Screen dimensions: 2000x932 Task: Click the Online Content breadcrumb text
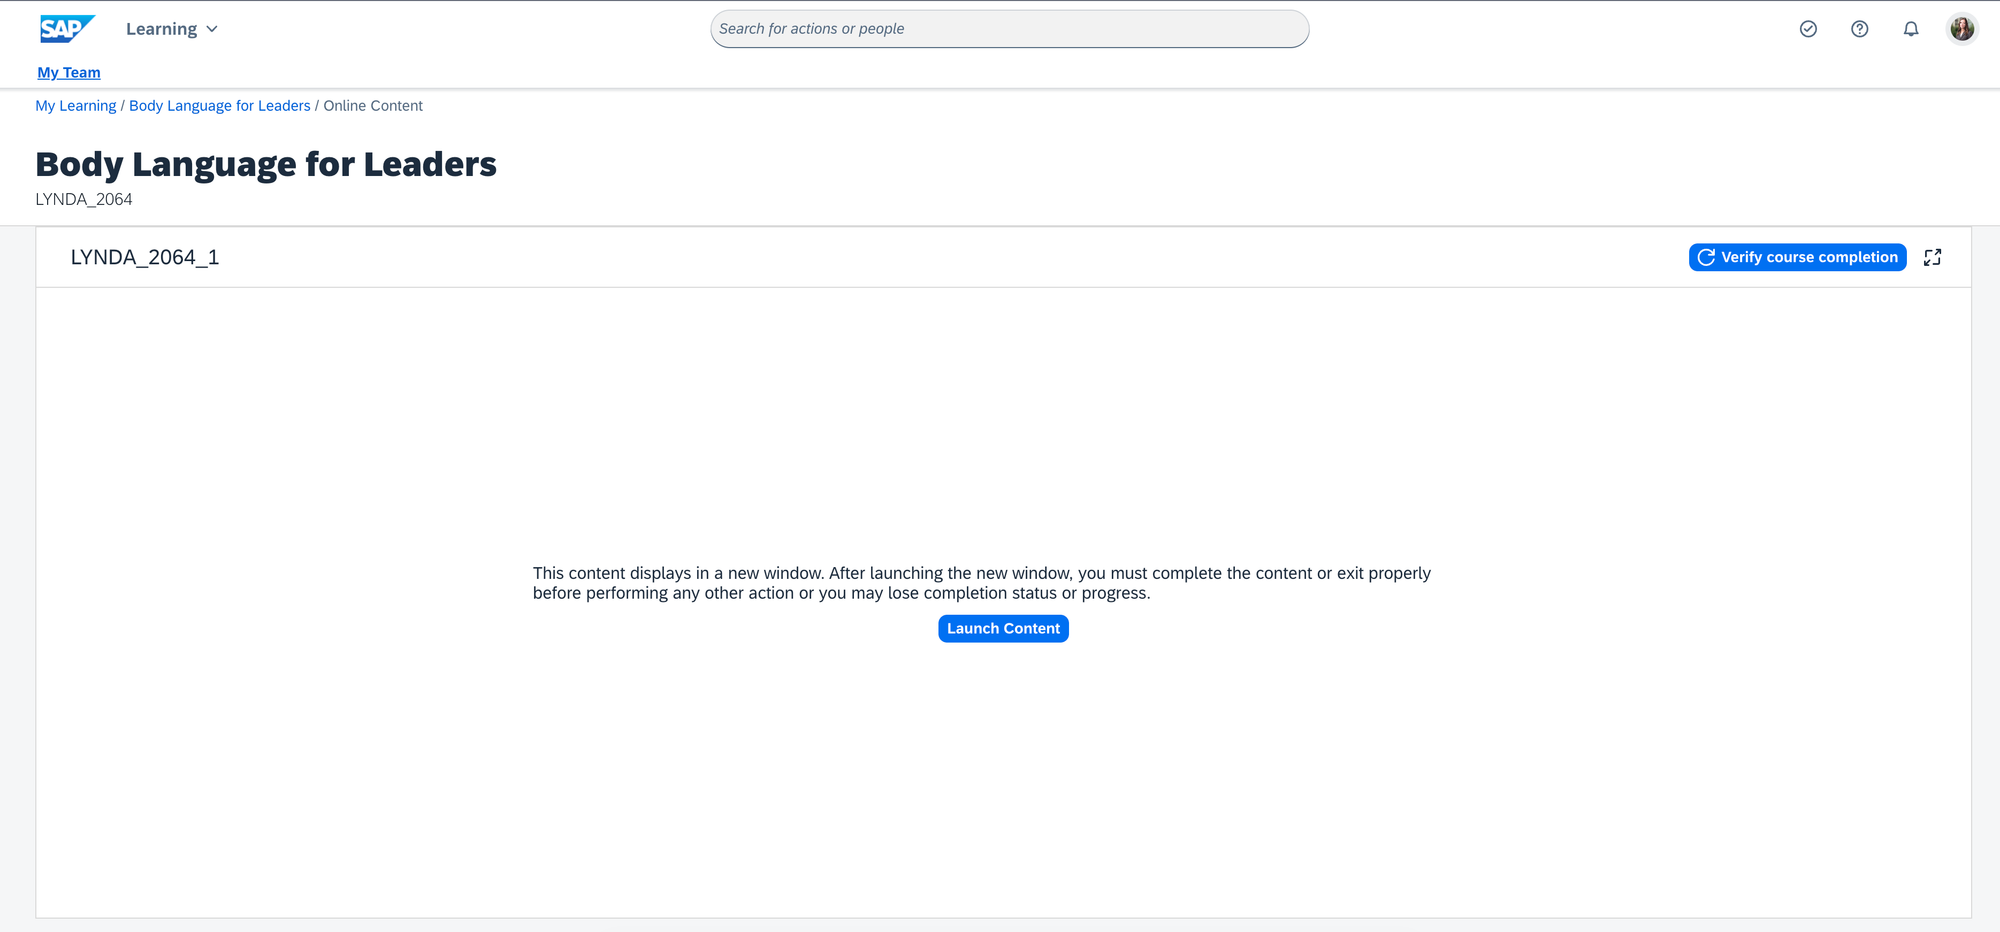tap(373, 106)
